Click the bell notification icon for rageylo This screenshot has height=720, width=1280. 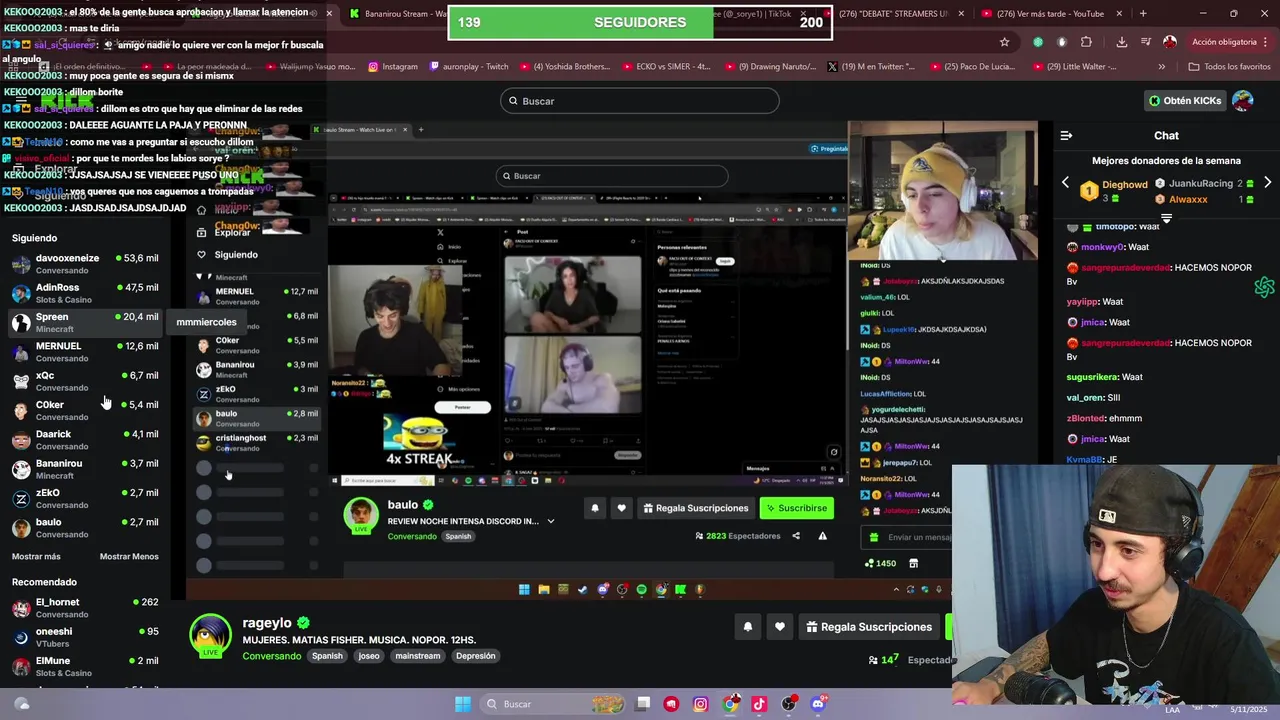747,627
